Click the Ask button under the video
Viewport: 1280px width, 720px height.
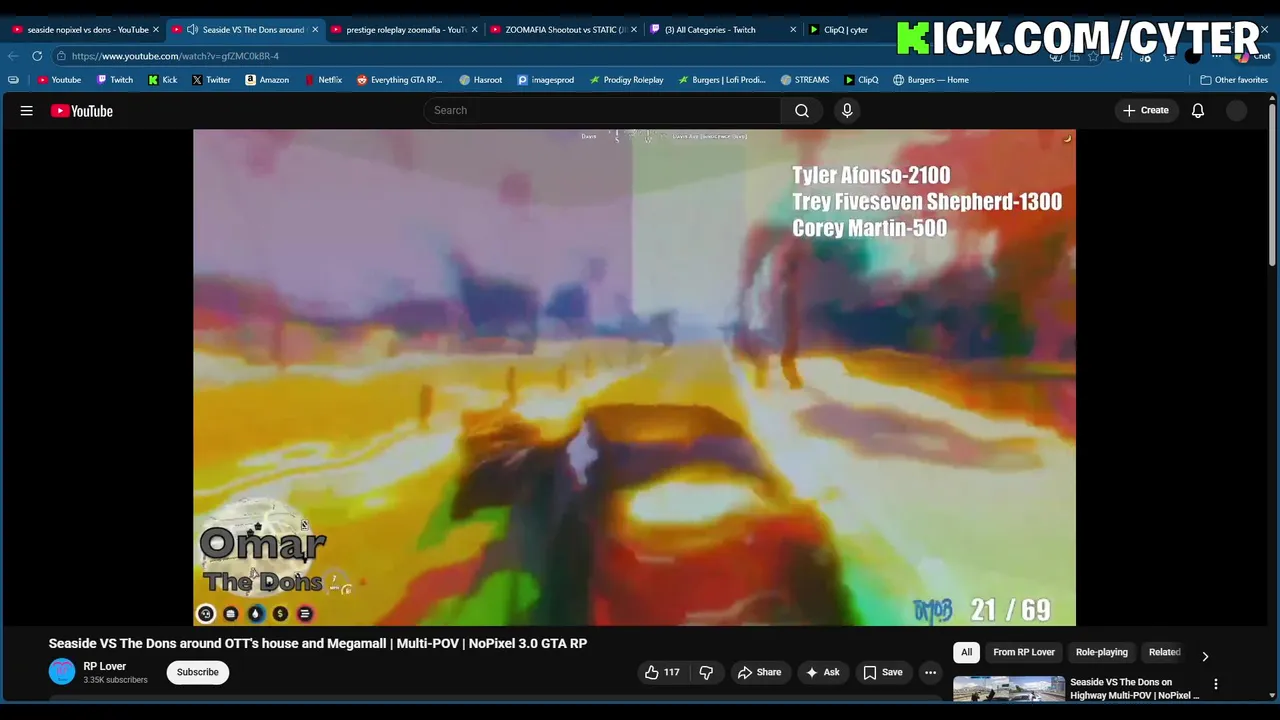tap(822, 672)
